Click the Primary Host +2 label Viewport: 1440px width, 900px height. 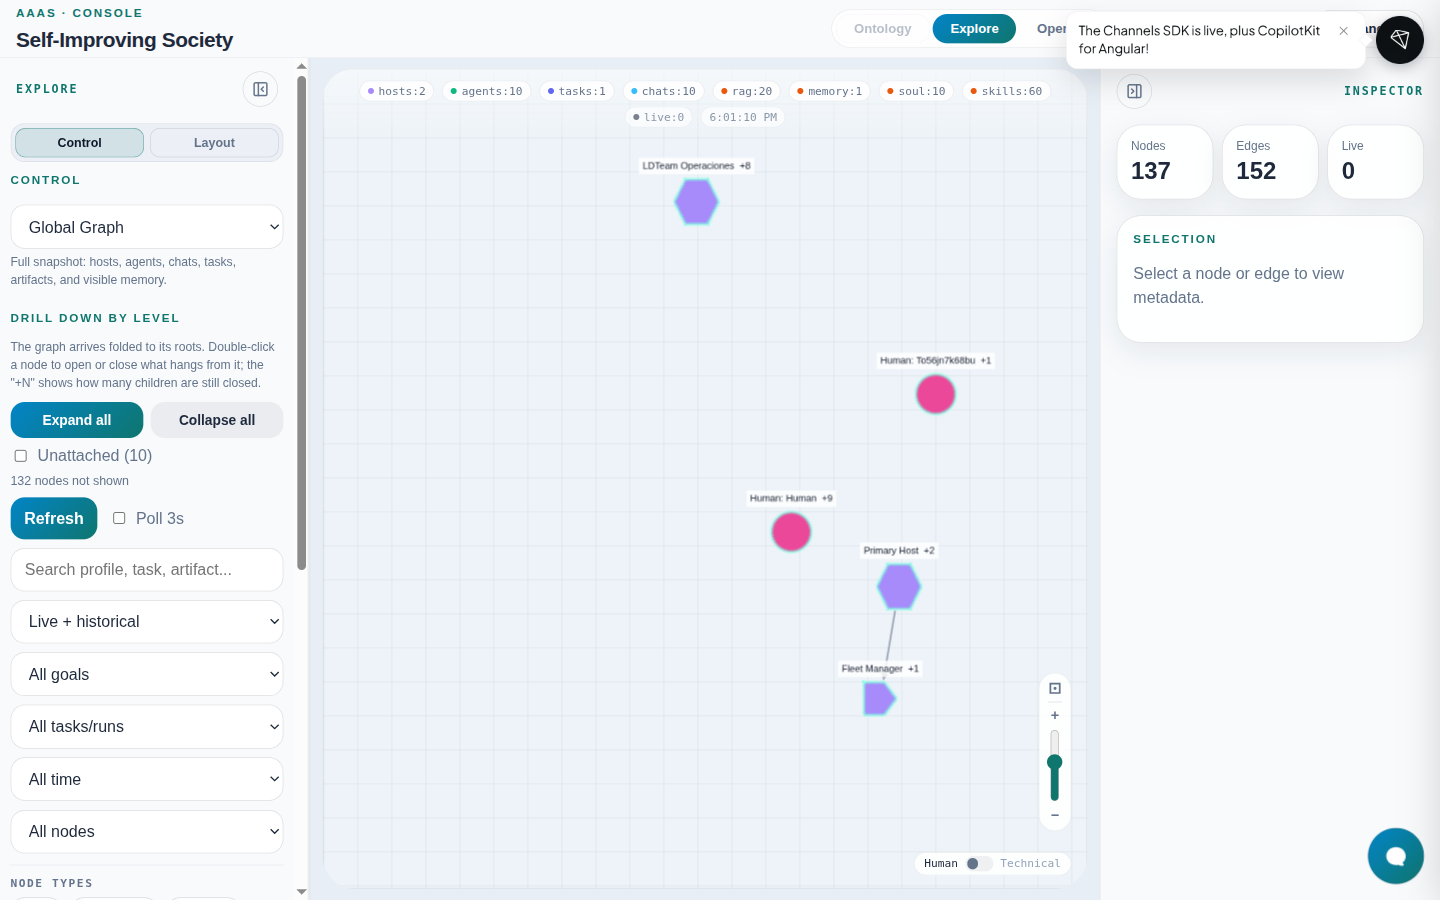pyautogui.click(x=899, y=551)
